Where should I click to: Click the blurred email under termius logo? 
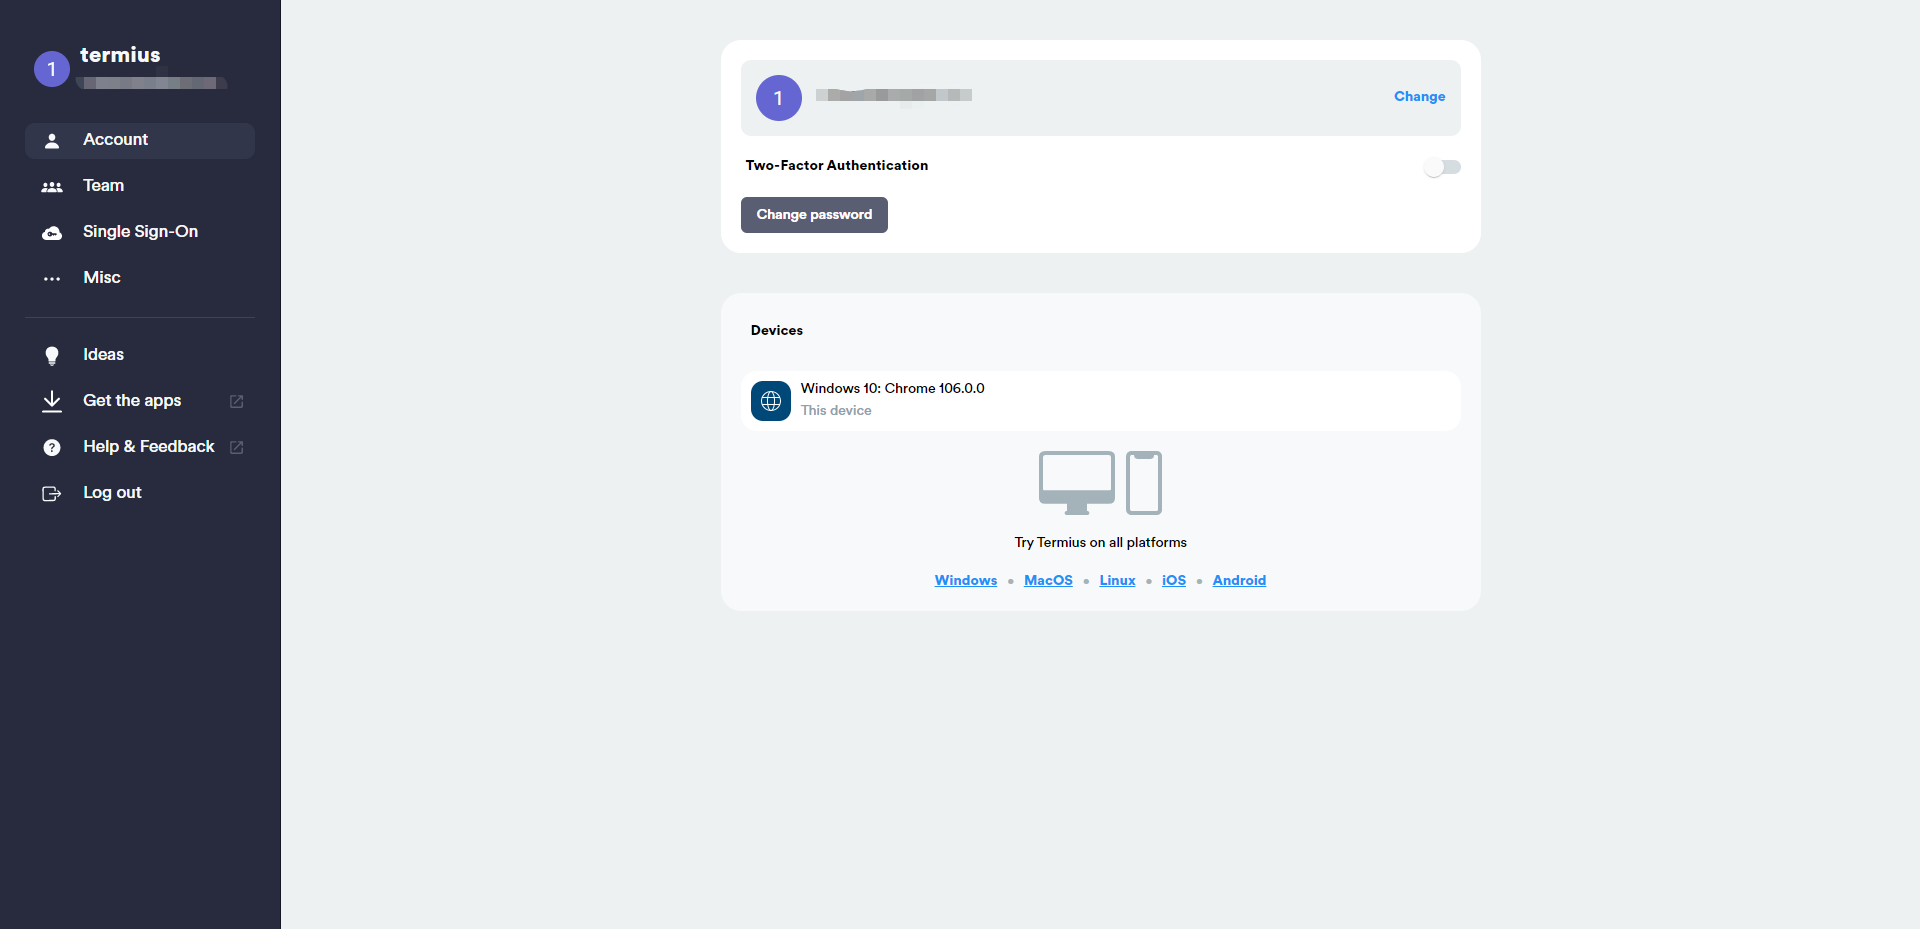tap(152, 83)
